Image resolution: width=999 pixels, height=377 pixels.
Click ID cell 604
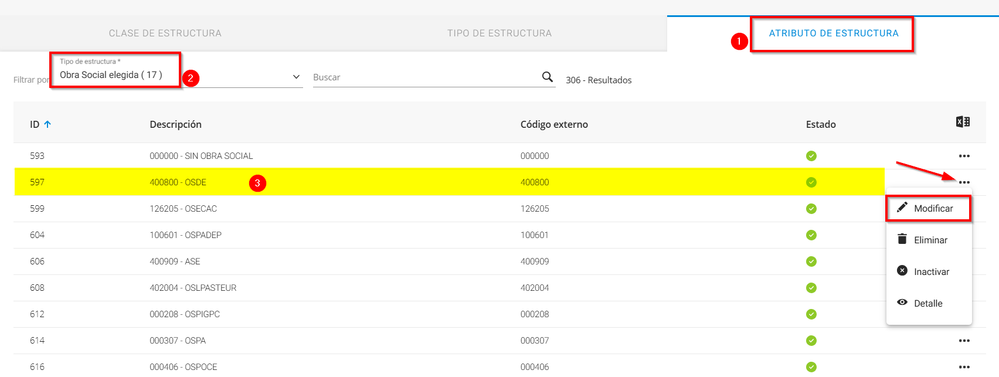[37, 235]
